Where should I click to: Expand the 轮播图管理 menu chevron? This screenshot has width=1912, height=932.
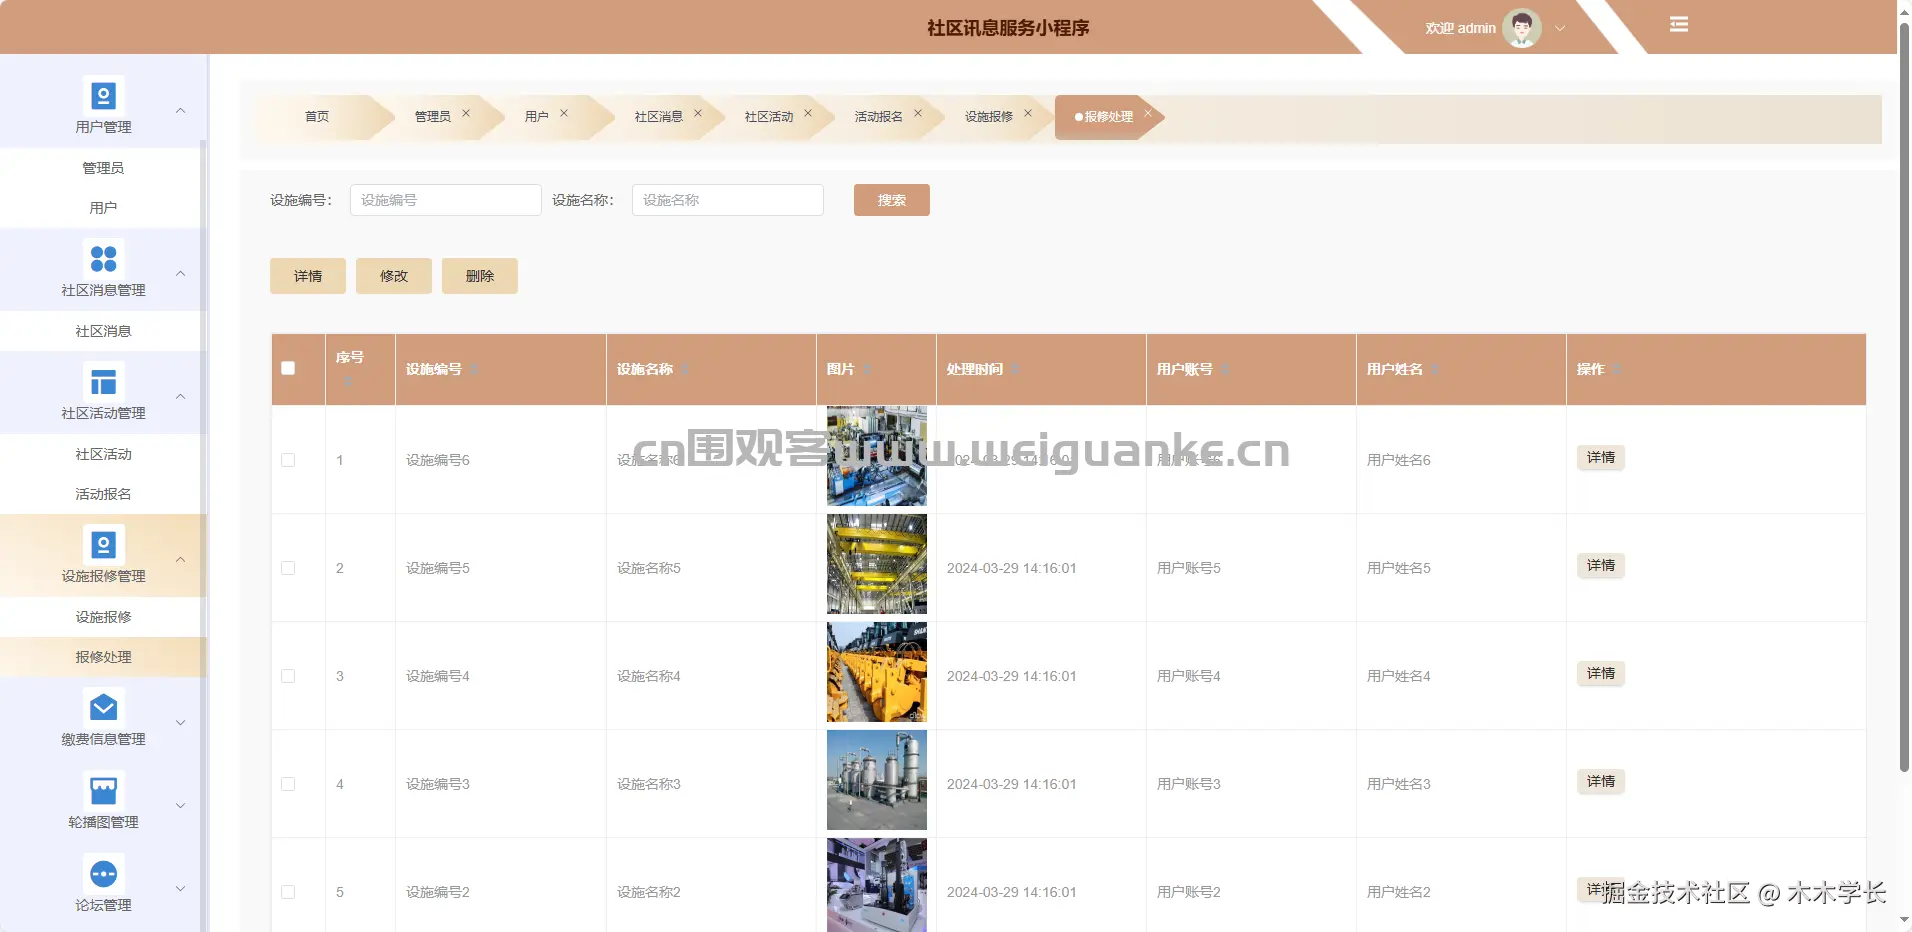[181, 805]
